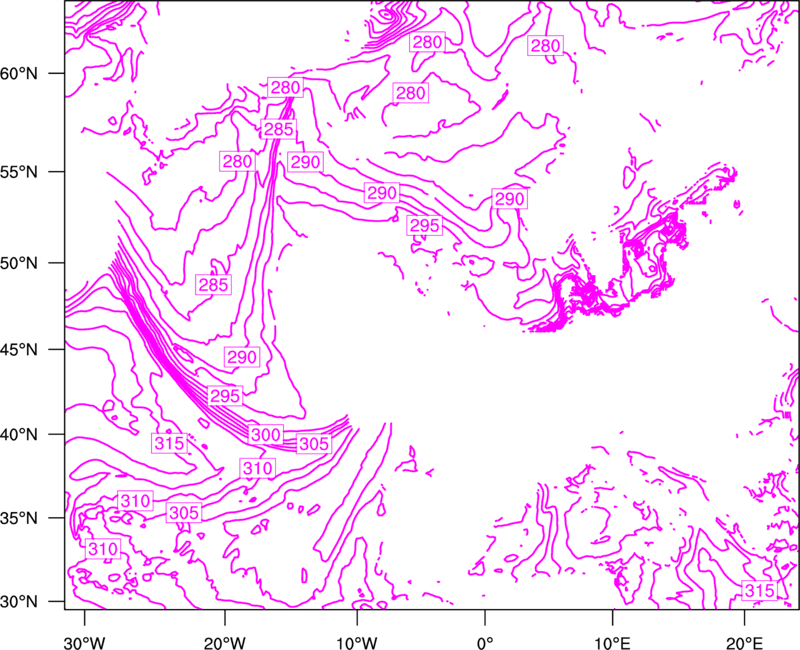
Task: Click the 35°N latitude axis label
Action: click(x=19, y=518)
